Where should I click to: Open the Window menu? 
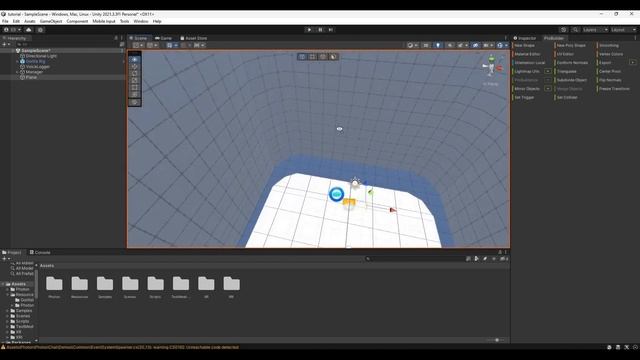(141, 21)
